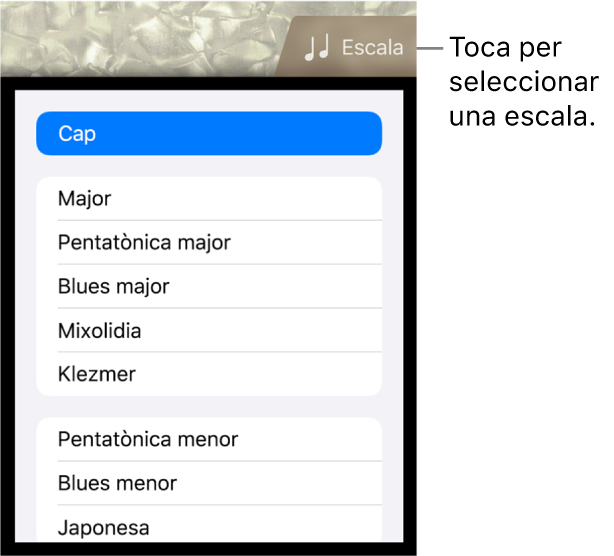This screenshot has width=614, height=556.
Task: Pick the Japonesa scale at list bottom
Action: pyautogui.click(x=209, y=524)
